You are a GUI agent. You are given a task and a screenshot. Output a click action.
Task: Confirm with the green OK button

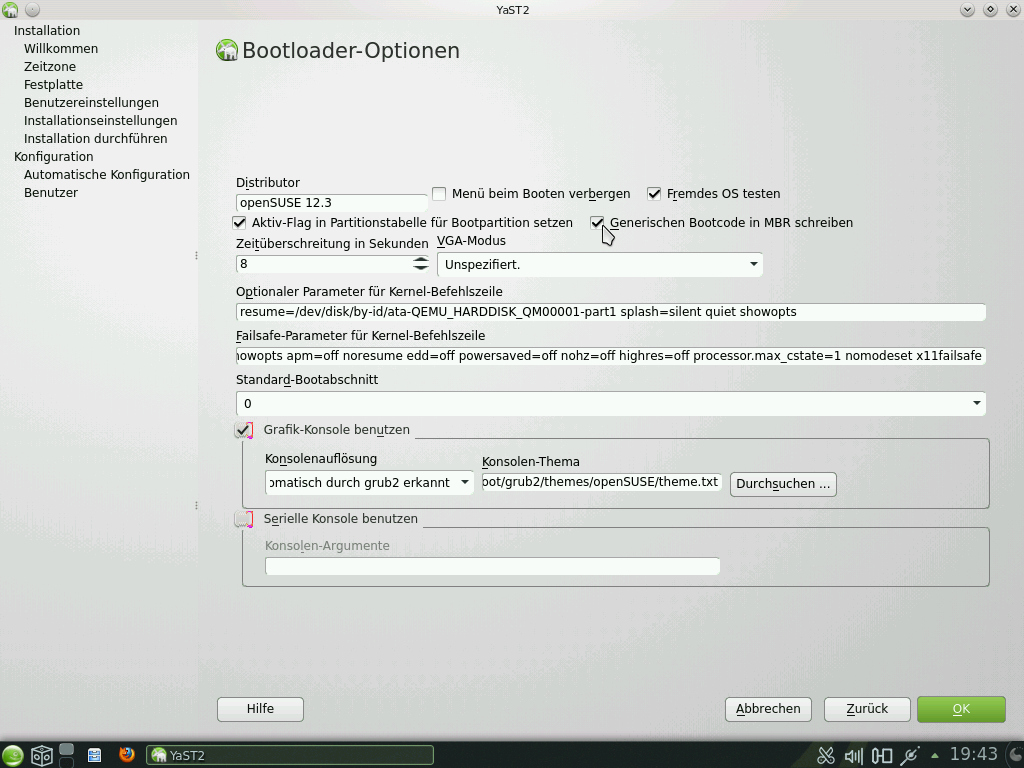[961, 709]
